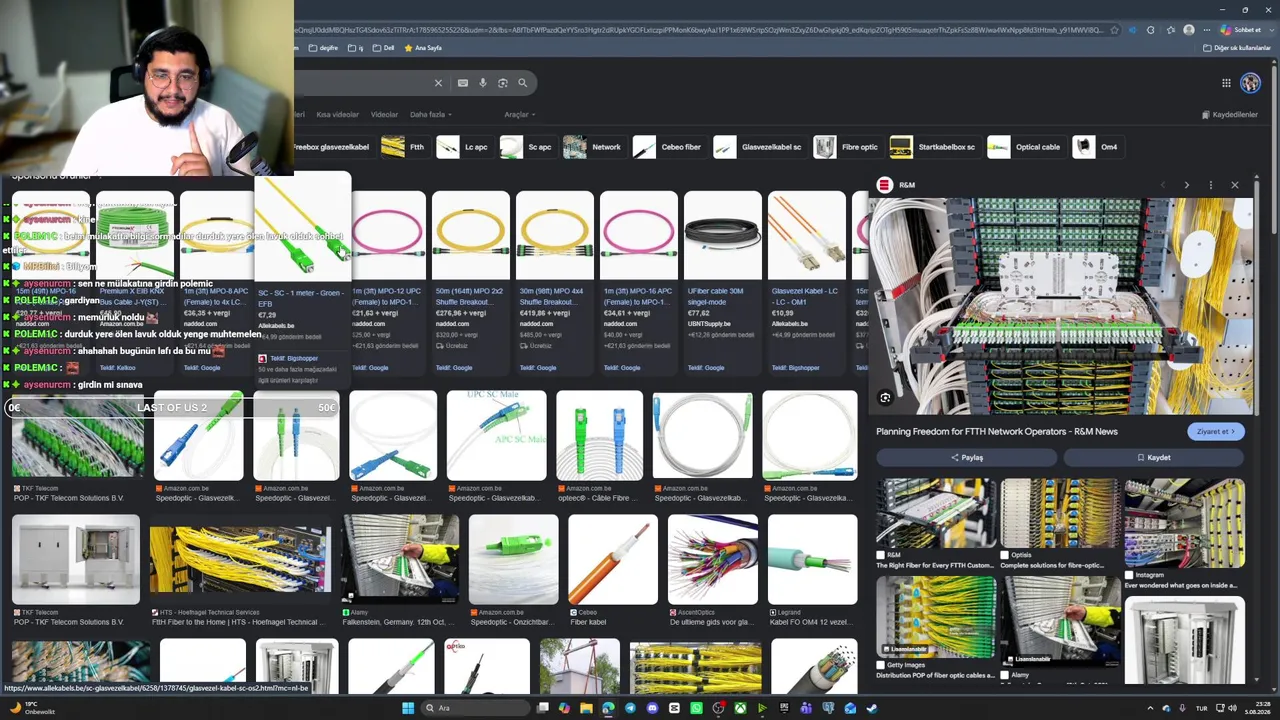Image resolution: width=1280 pixels, height=720 pixels.
Task: Share image with Paylaş button
Action: tap(967, 458)
